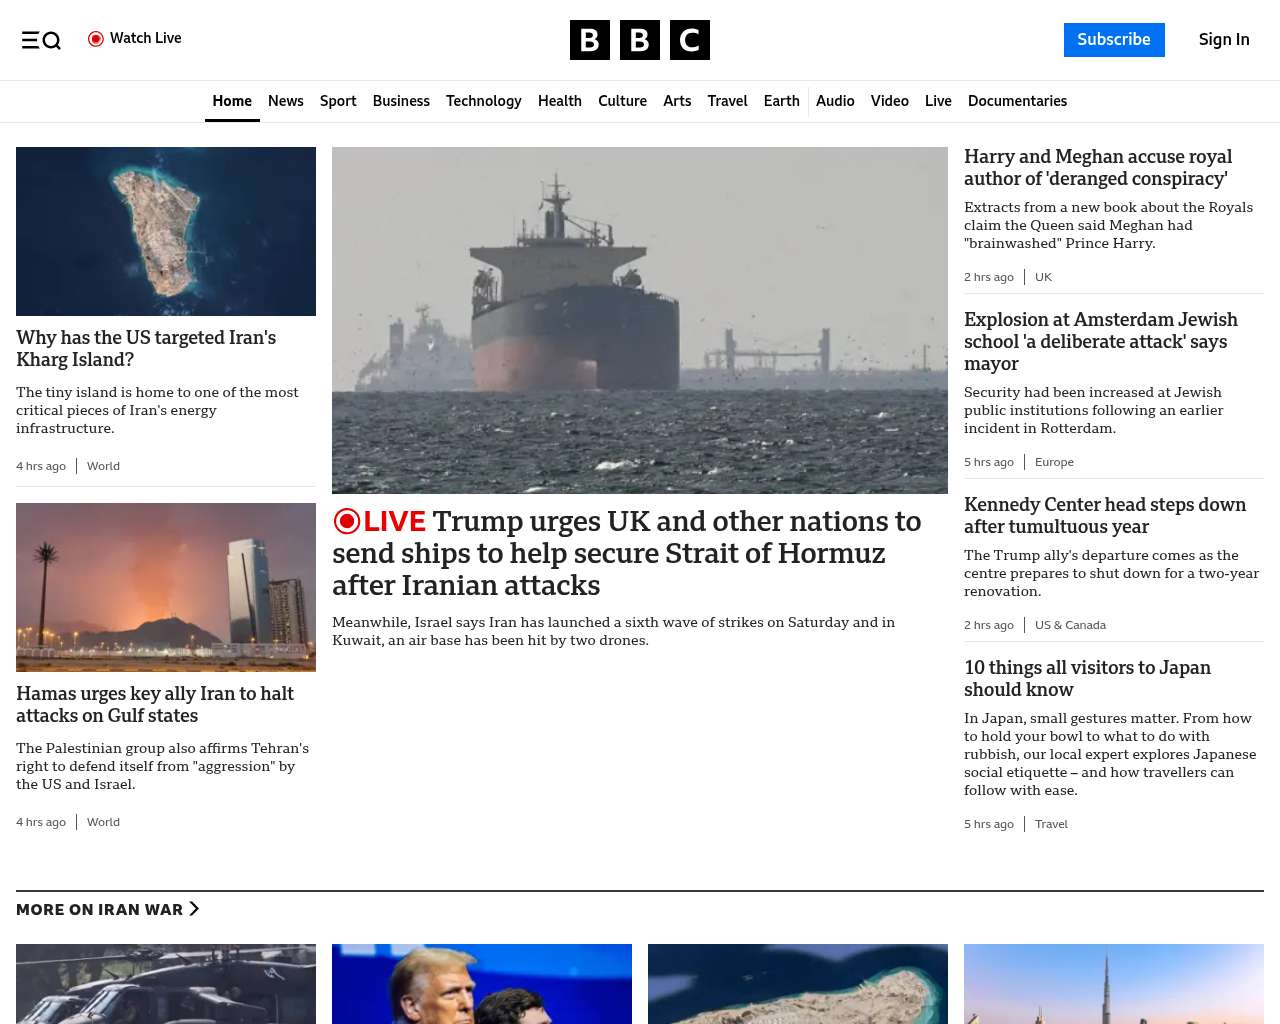The image size is (1280, 1024).
Task: Click the US & Canada category tag
Action: 1070,625
